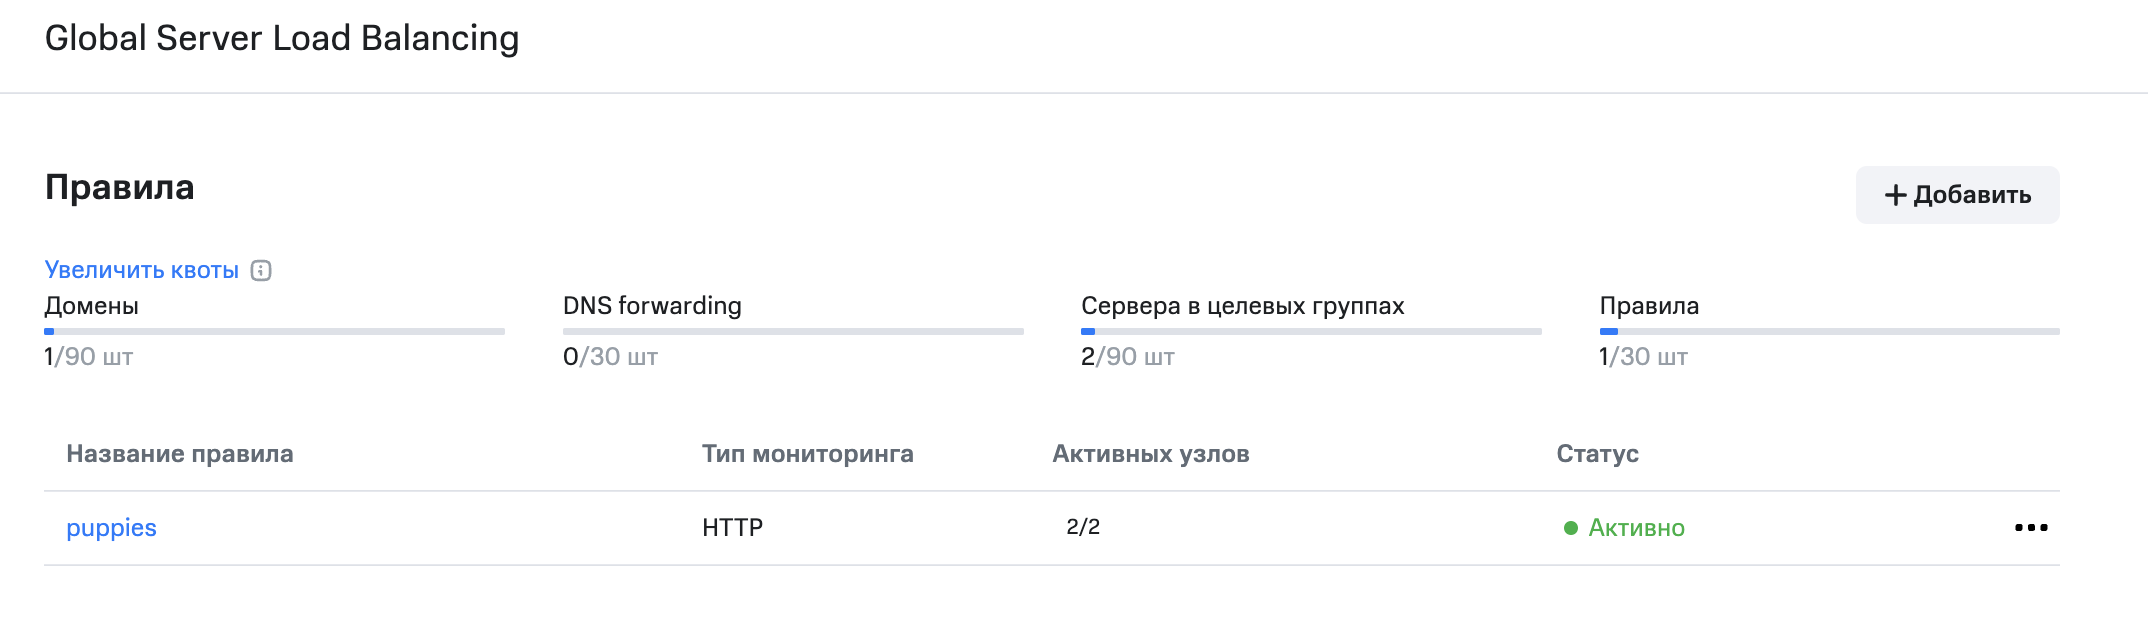This screenshot has height=640, width=2148.
Task: Click the Статус column header
Action: point(1597,454)
